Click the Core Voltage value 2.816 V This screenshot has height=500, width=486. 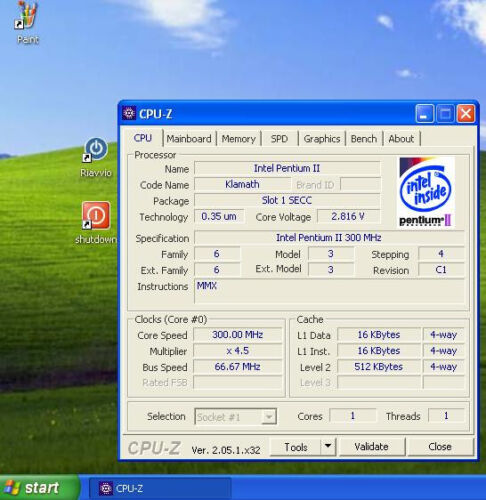[348, 216]
